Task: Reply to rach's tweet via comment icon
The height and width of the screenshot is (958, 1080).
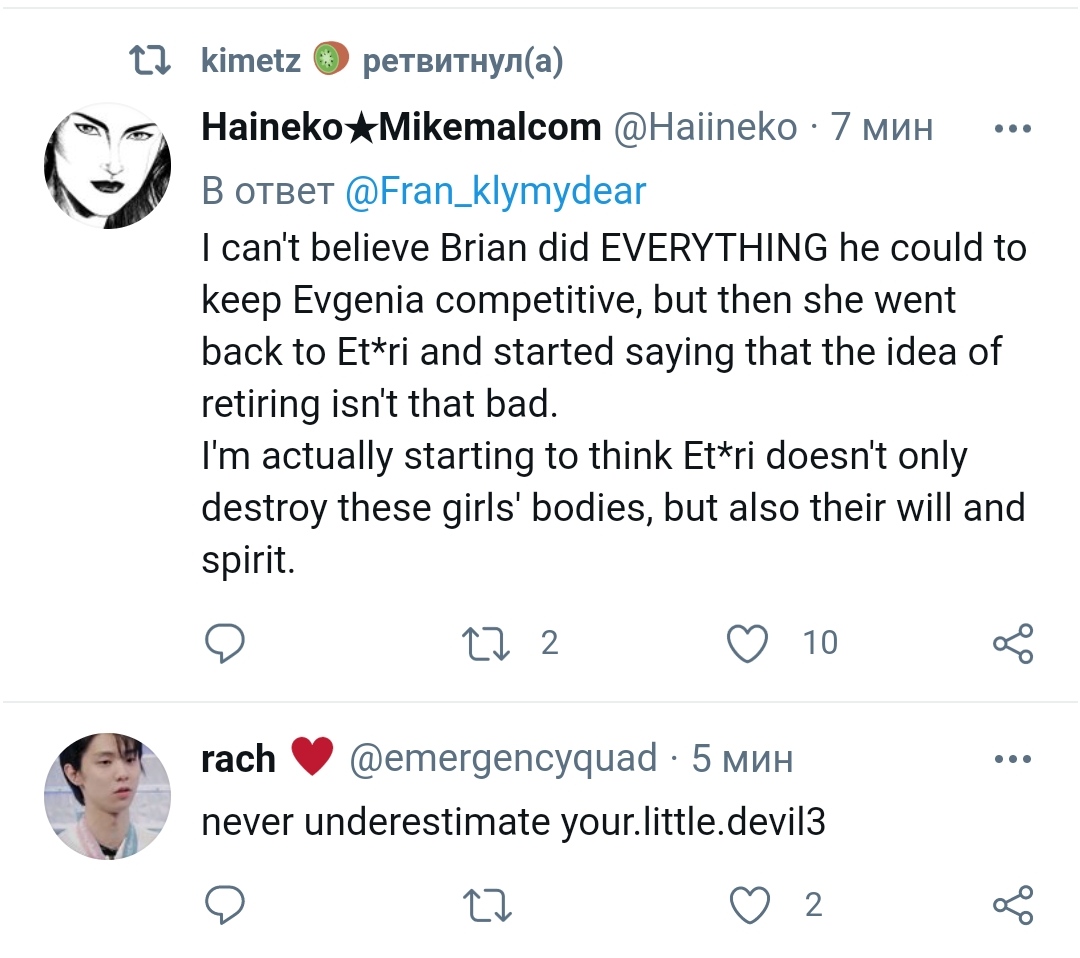Action: [x=224, y=906]
